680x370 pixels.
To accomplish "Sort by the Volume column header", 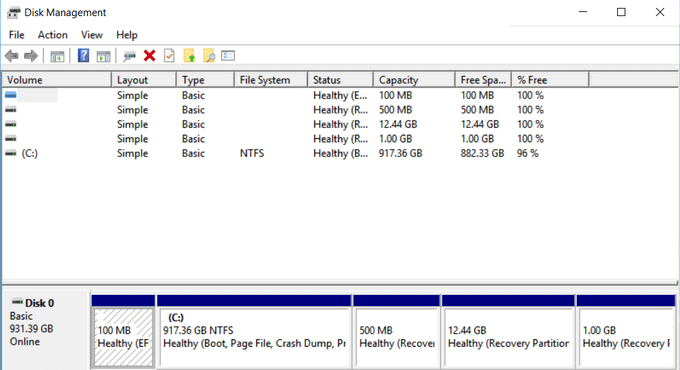I will [57, 80].
